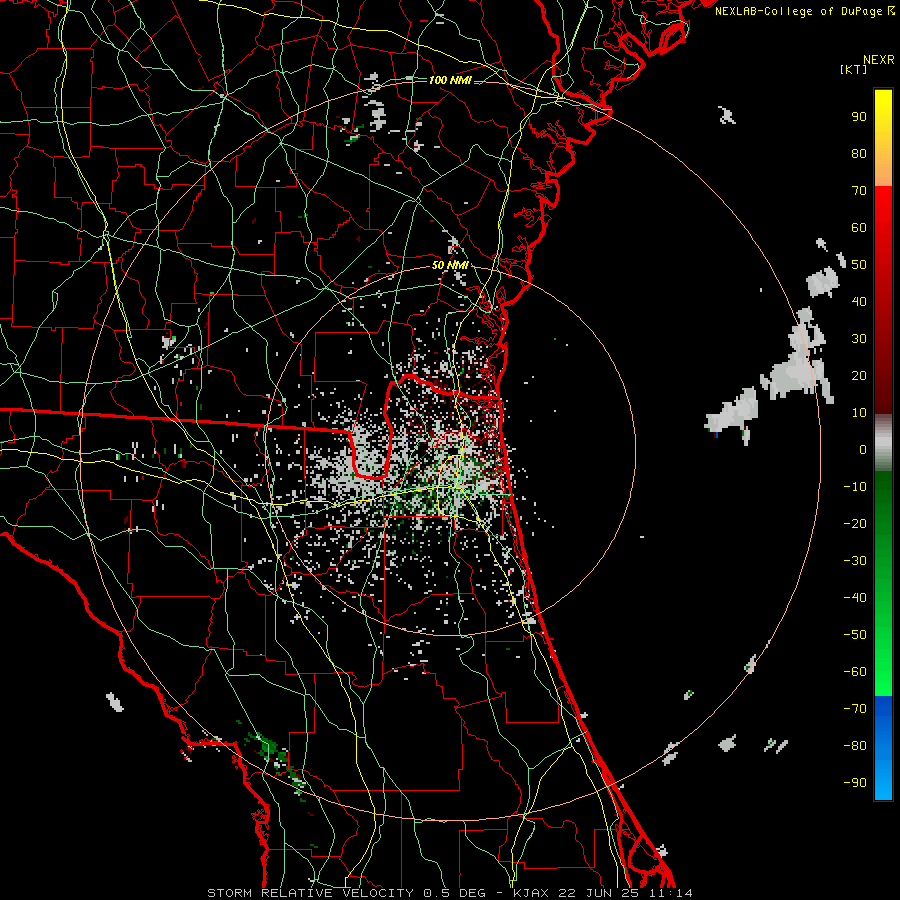Viewport: 900px width, 900px height.
Task: Click the NEXR label above the color scale
Action: pyautogui.click(x=878, y=60)
